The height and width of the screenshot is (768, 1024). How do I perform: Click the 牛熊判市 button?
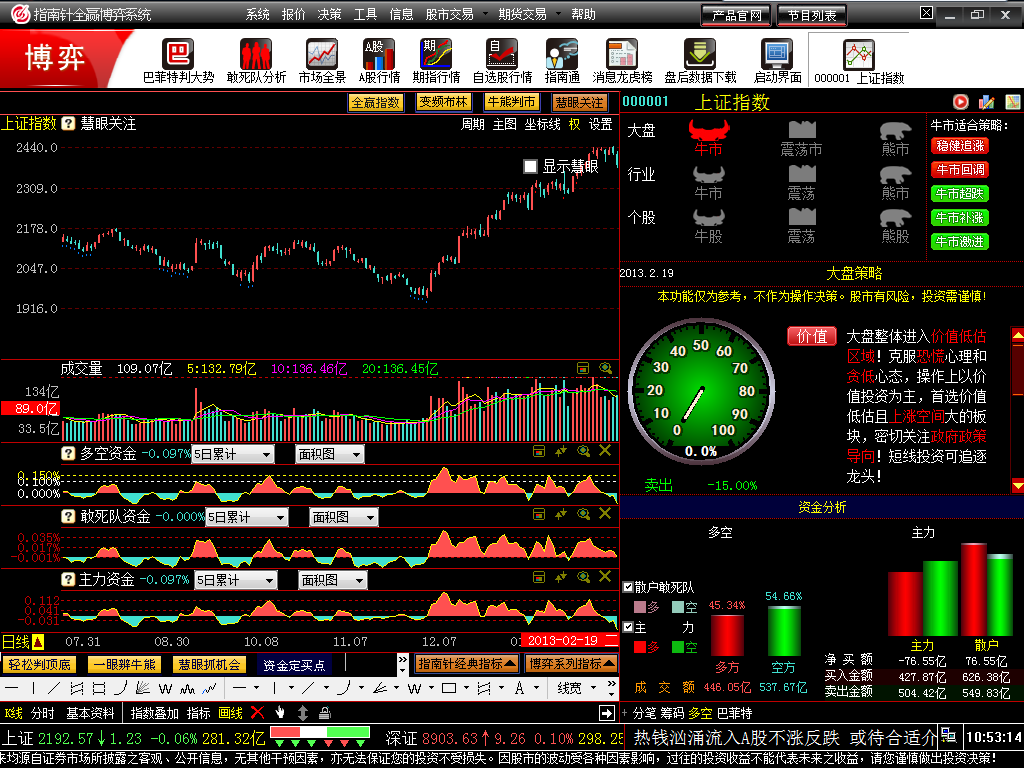[x=511, y=102]
